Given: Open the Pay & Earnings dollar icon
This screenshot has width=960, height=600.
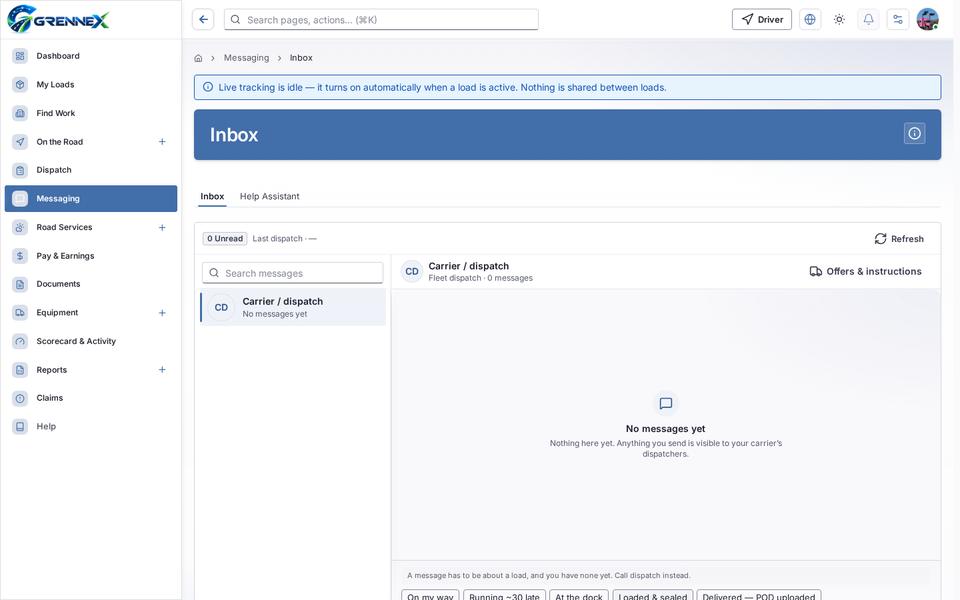Looking at the screenshot, I should (20, 256).
